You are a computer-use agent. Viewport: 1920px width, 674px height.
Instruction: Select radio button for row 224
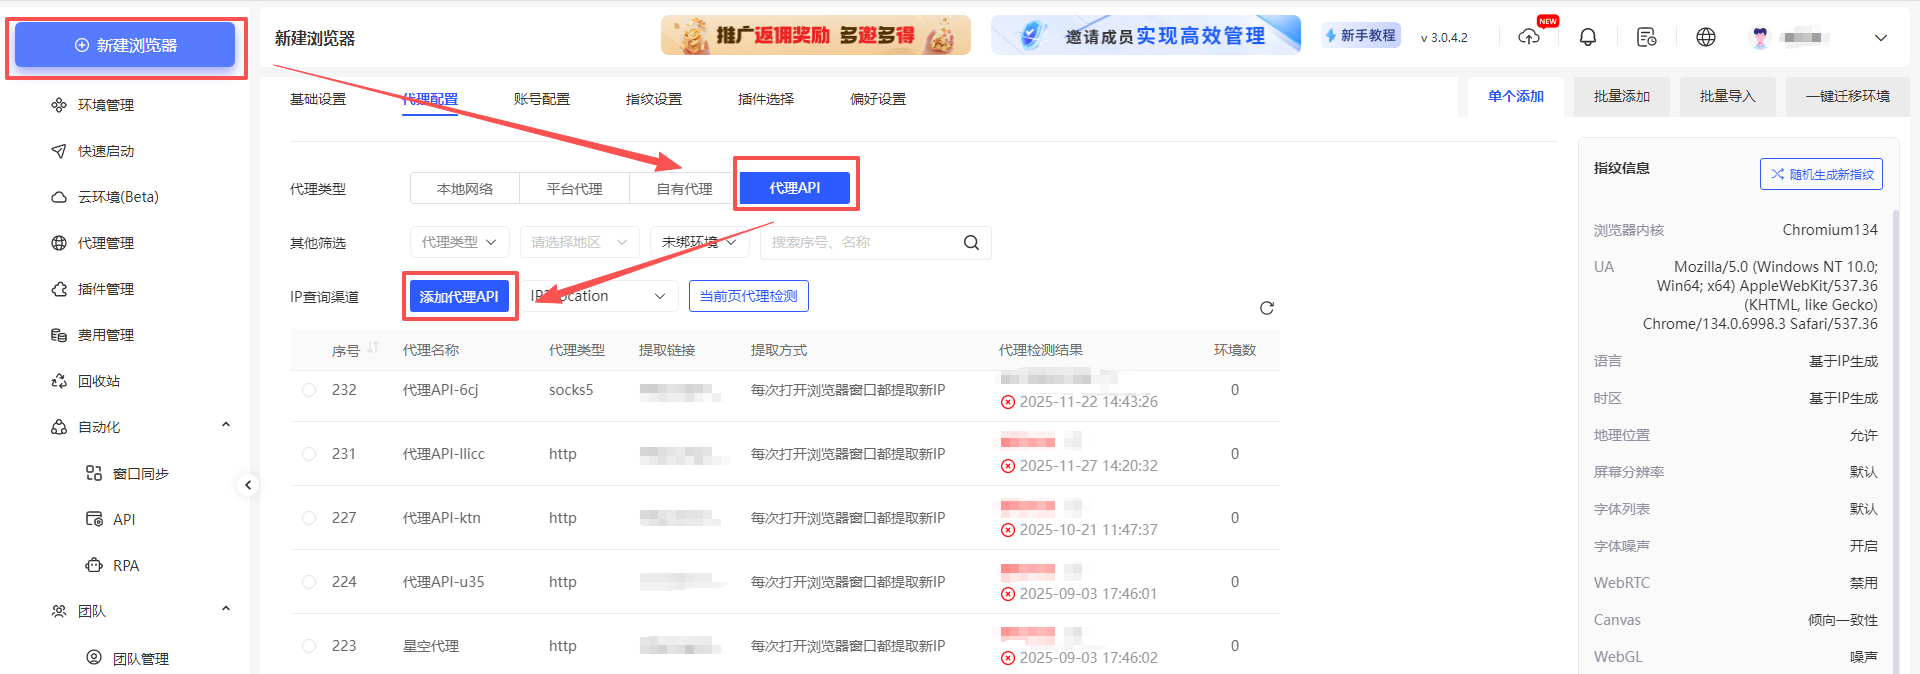tap(309, 582)
